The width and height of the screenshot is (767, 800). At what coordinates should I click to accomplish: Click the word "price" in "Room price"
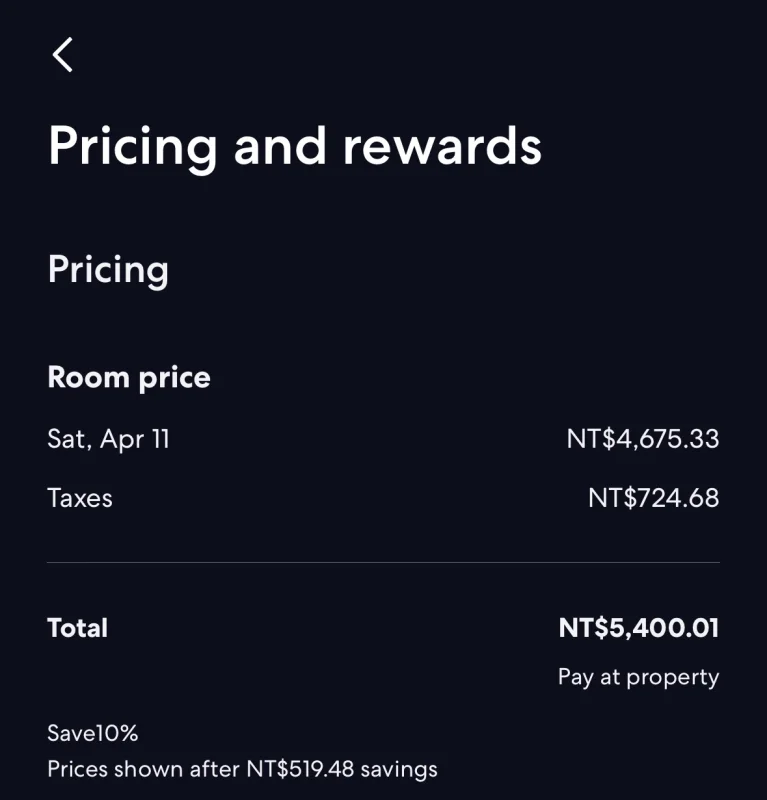pos(174,378)
